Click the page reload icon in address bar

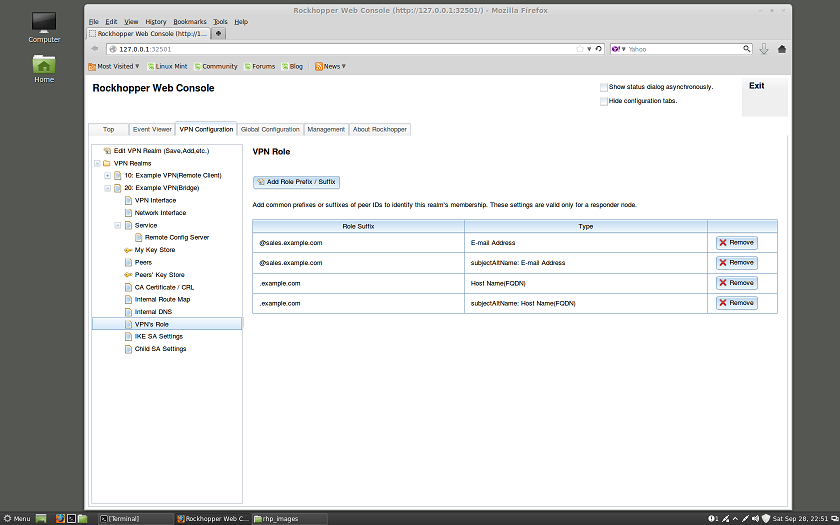point(599,48)
